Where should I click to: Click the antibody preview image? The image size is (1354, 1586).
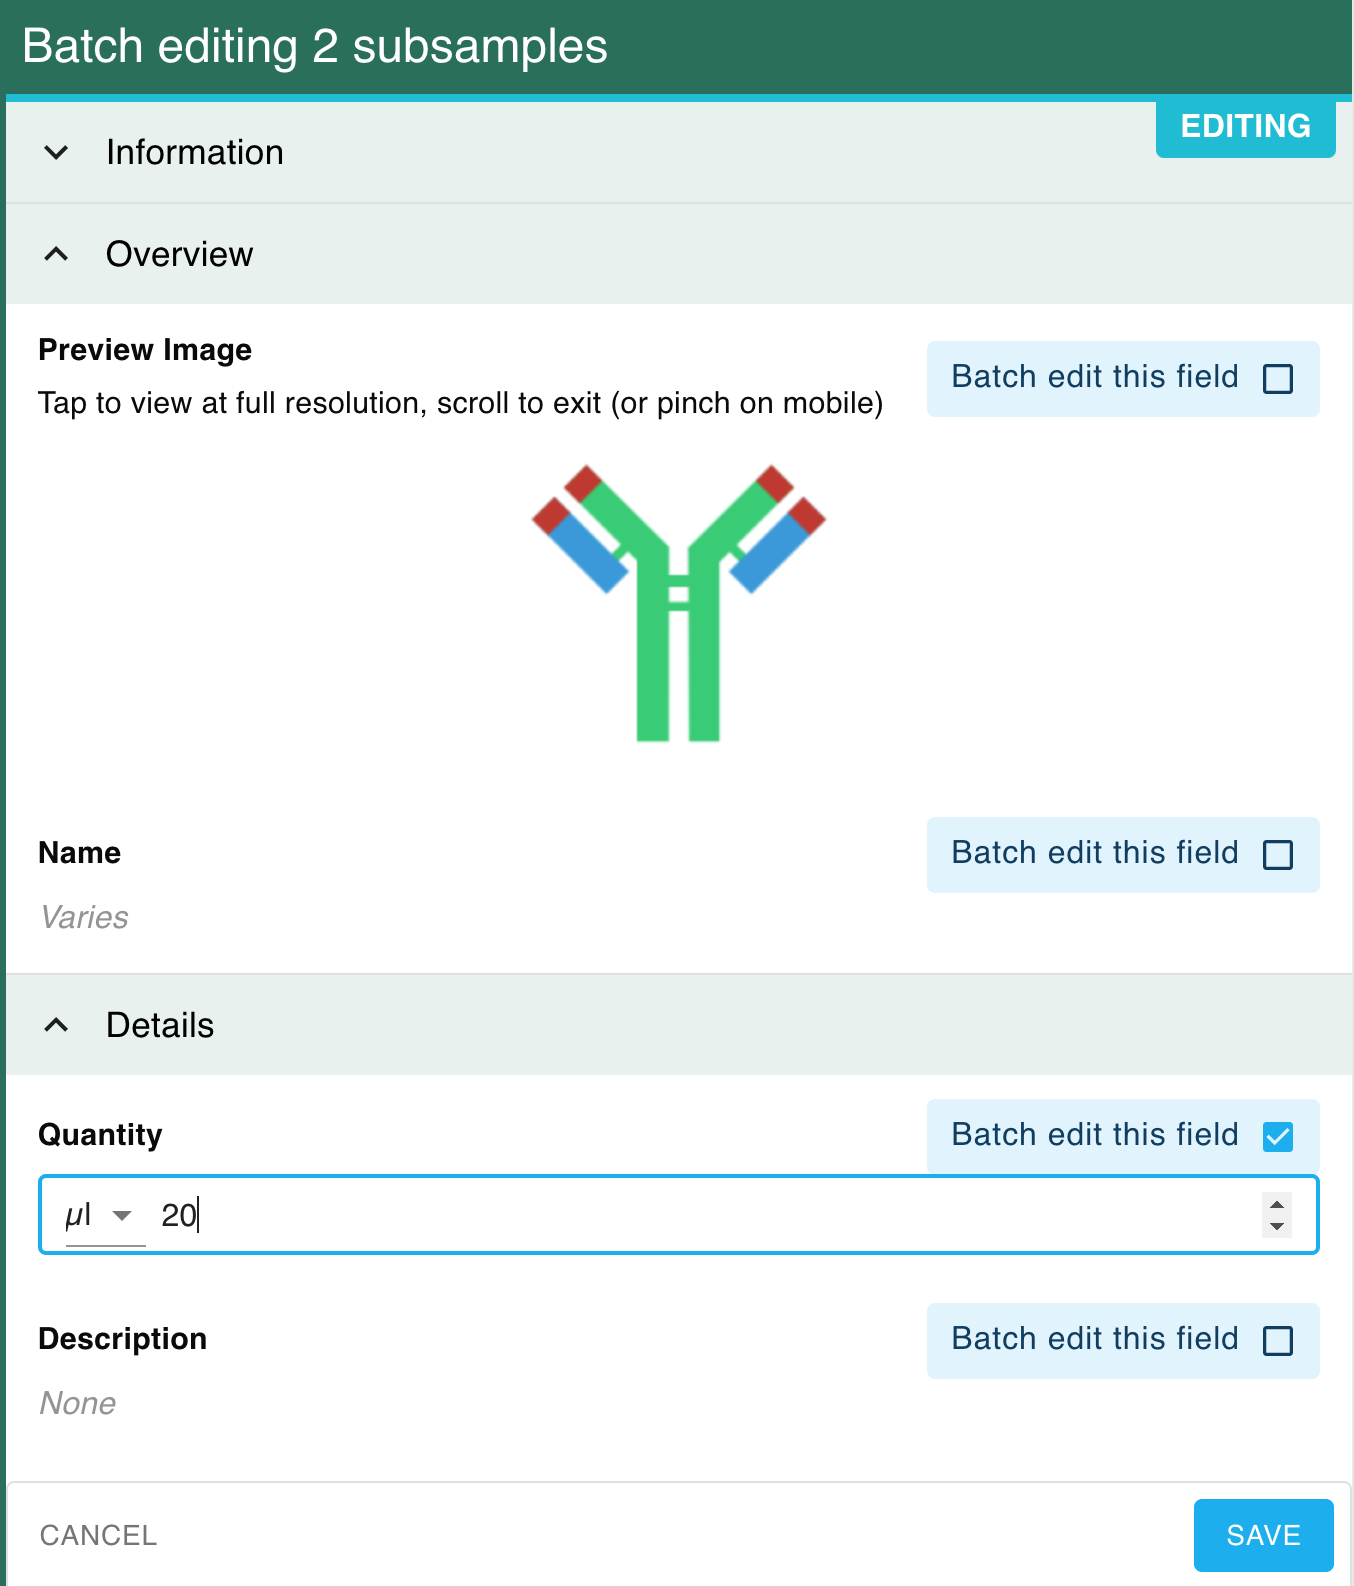[678, 603]
